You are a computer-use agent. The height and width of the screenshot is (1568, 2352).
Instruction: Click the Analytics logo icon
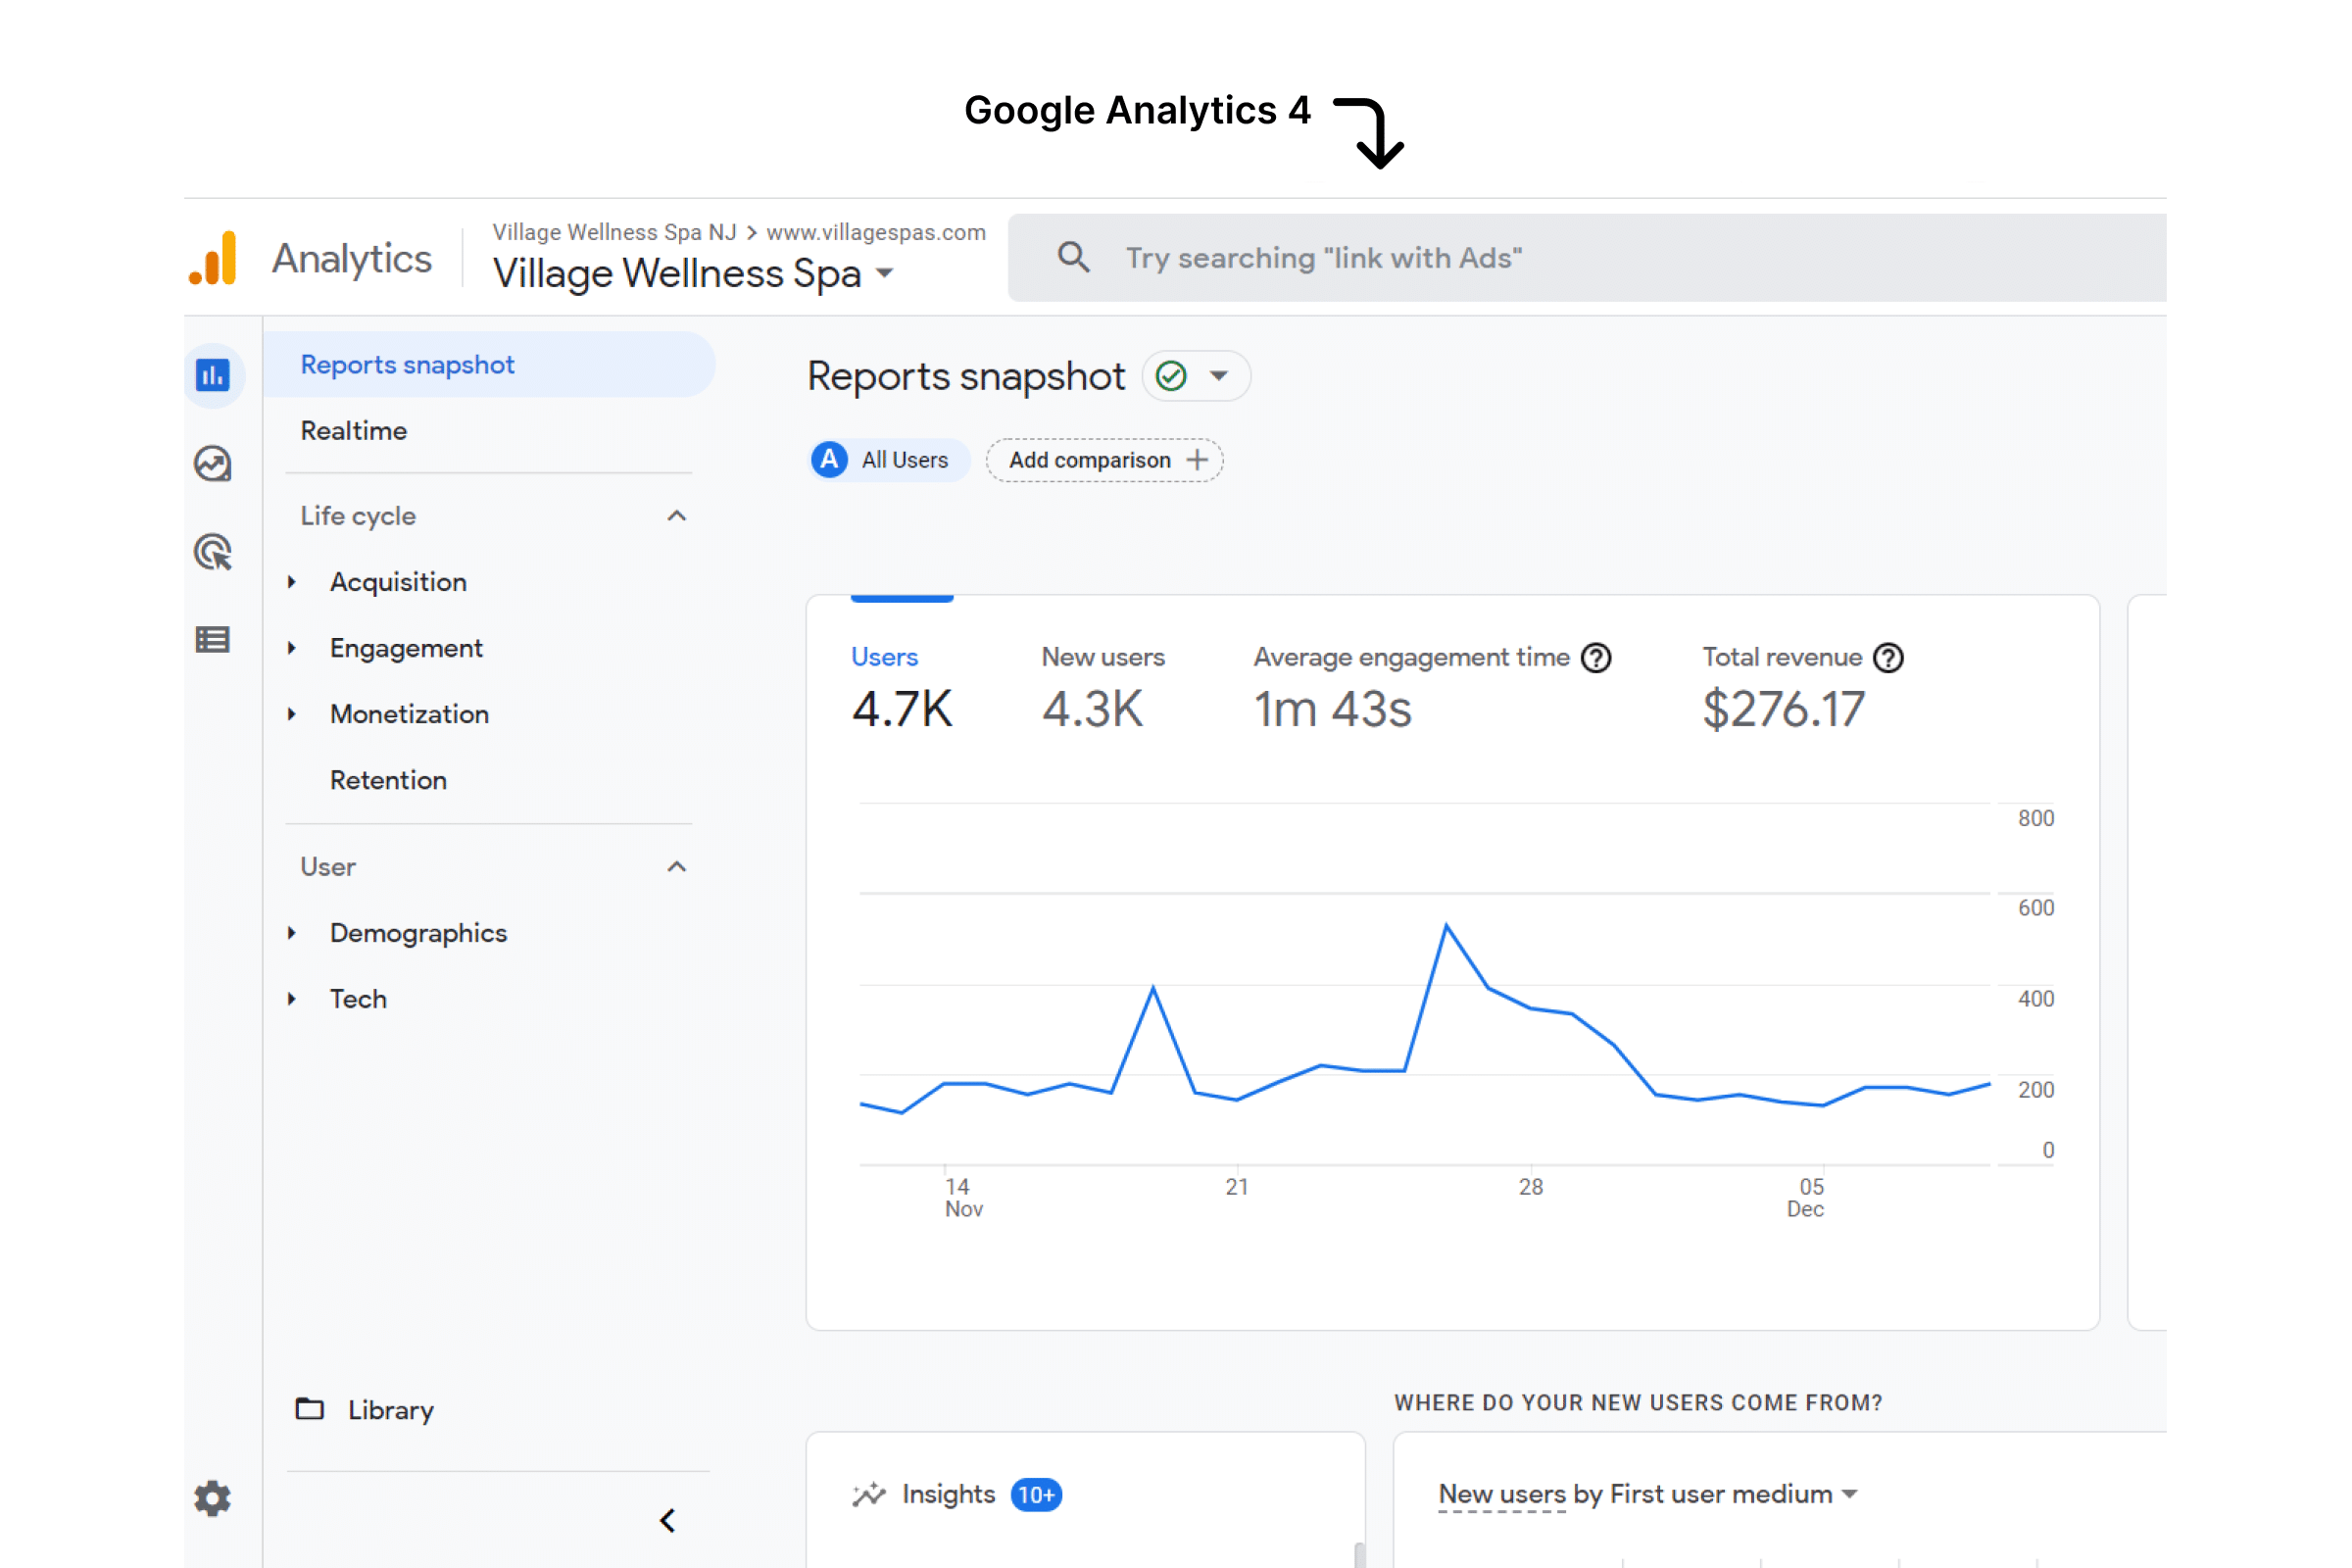(214, 259)
